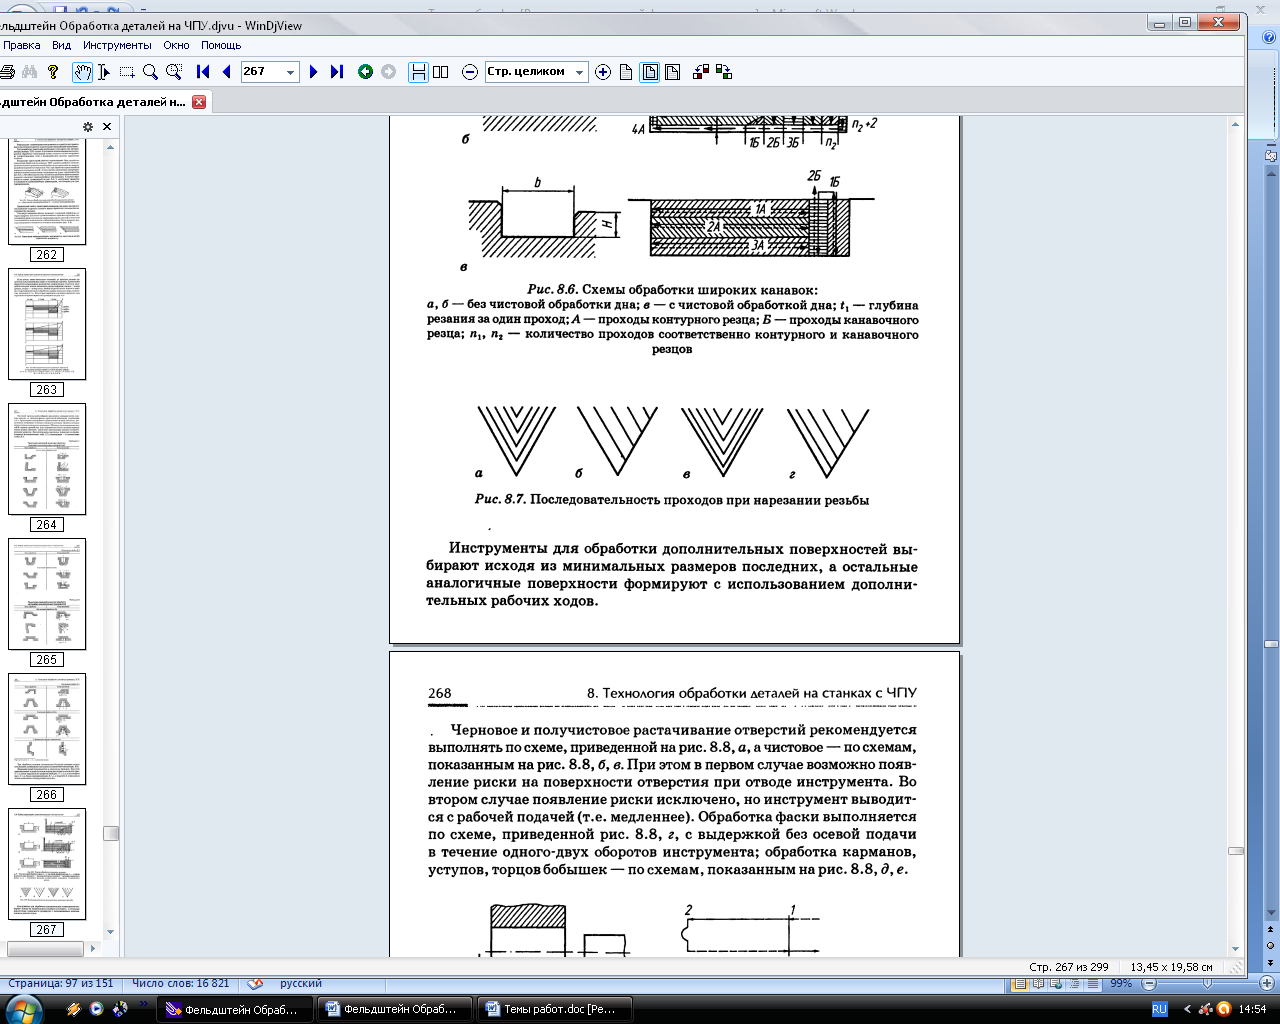Click thumbnail panel scroll-up arrow
The image size is (1280, 1024).
pyautogui.click(x=111, y=147)
